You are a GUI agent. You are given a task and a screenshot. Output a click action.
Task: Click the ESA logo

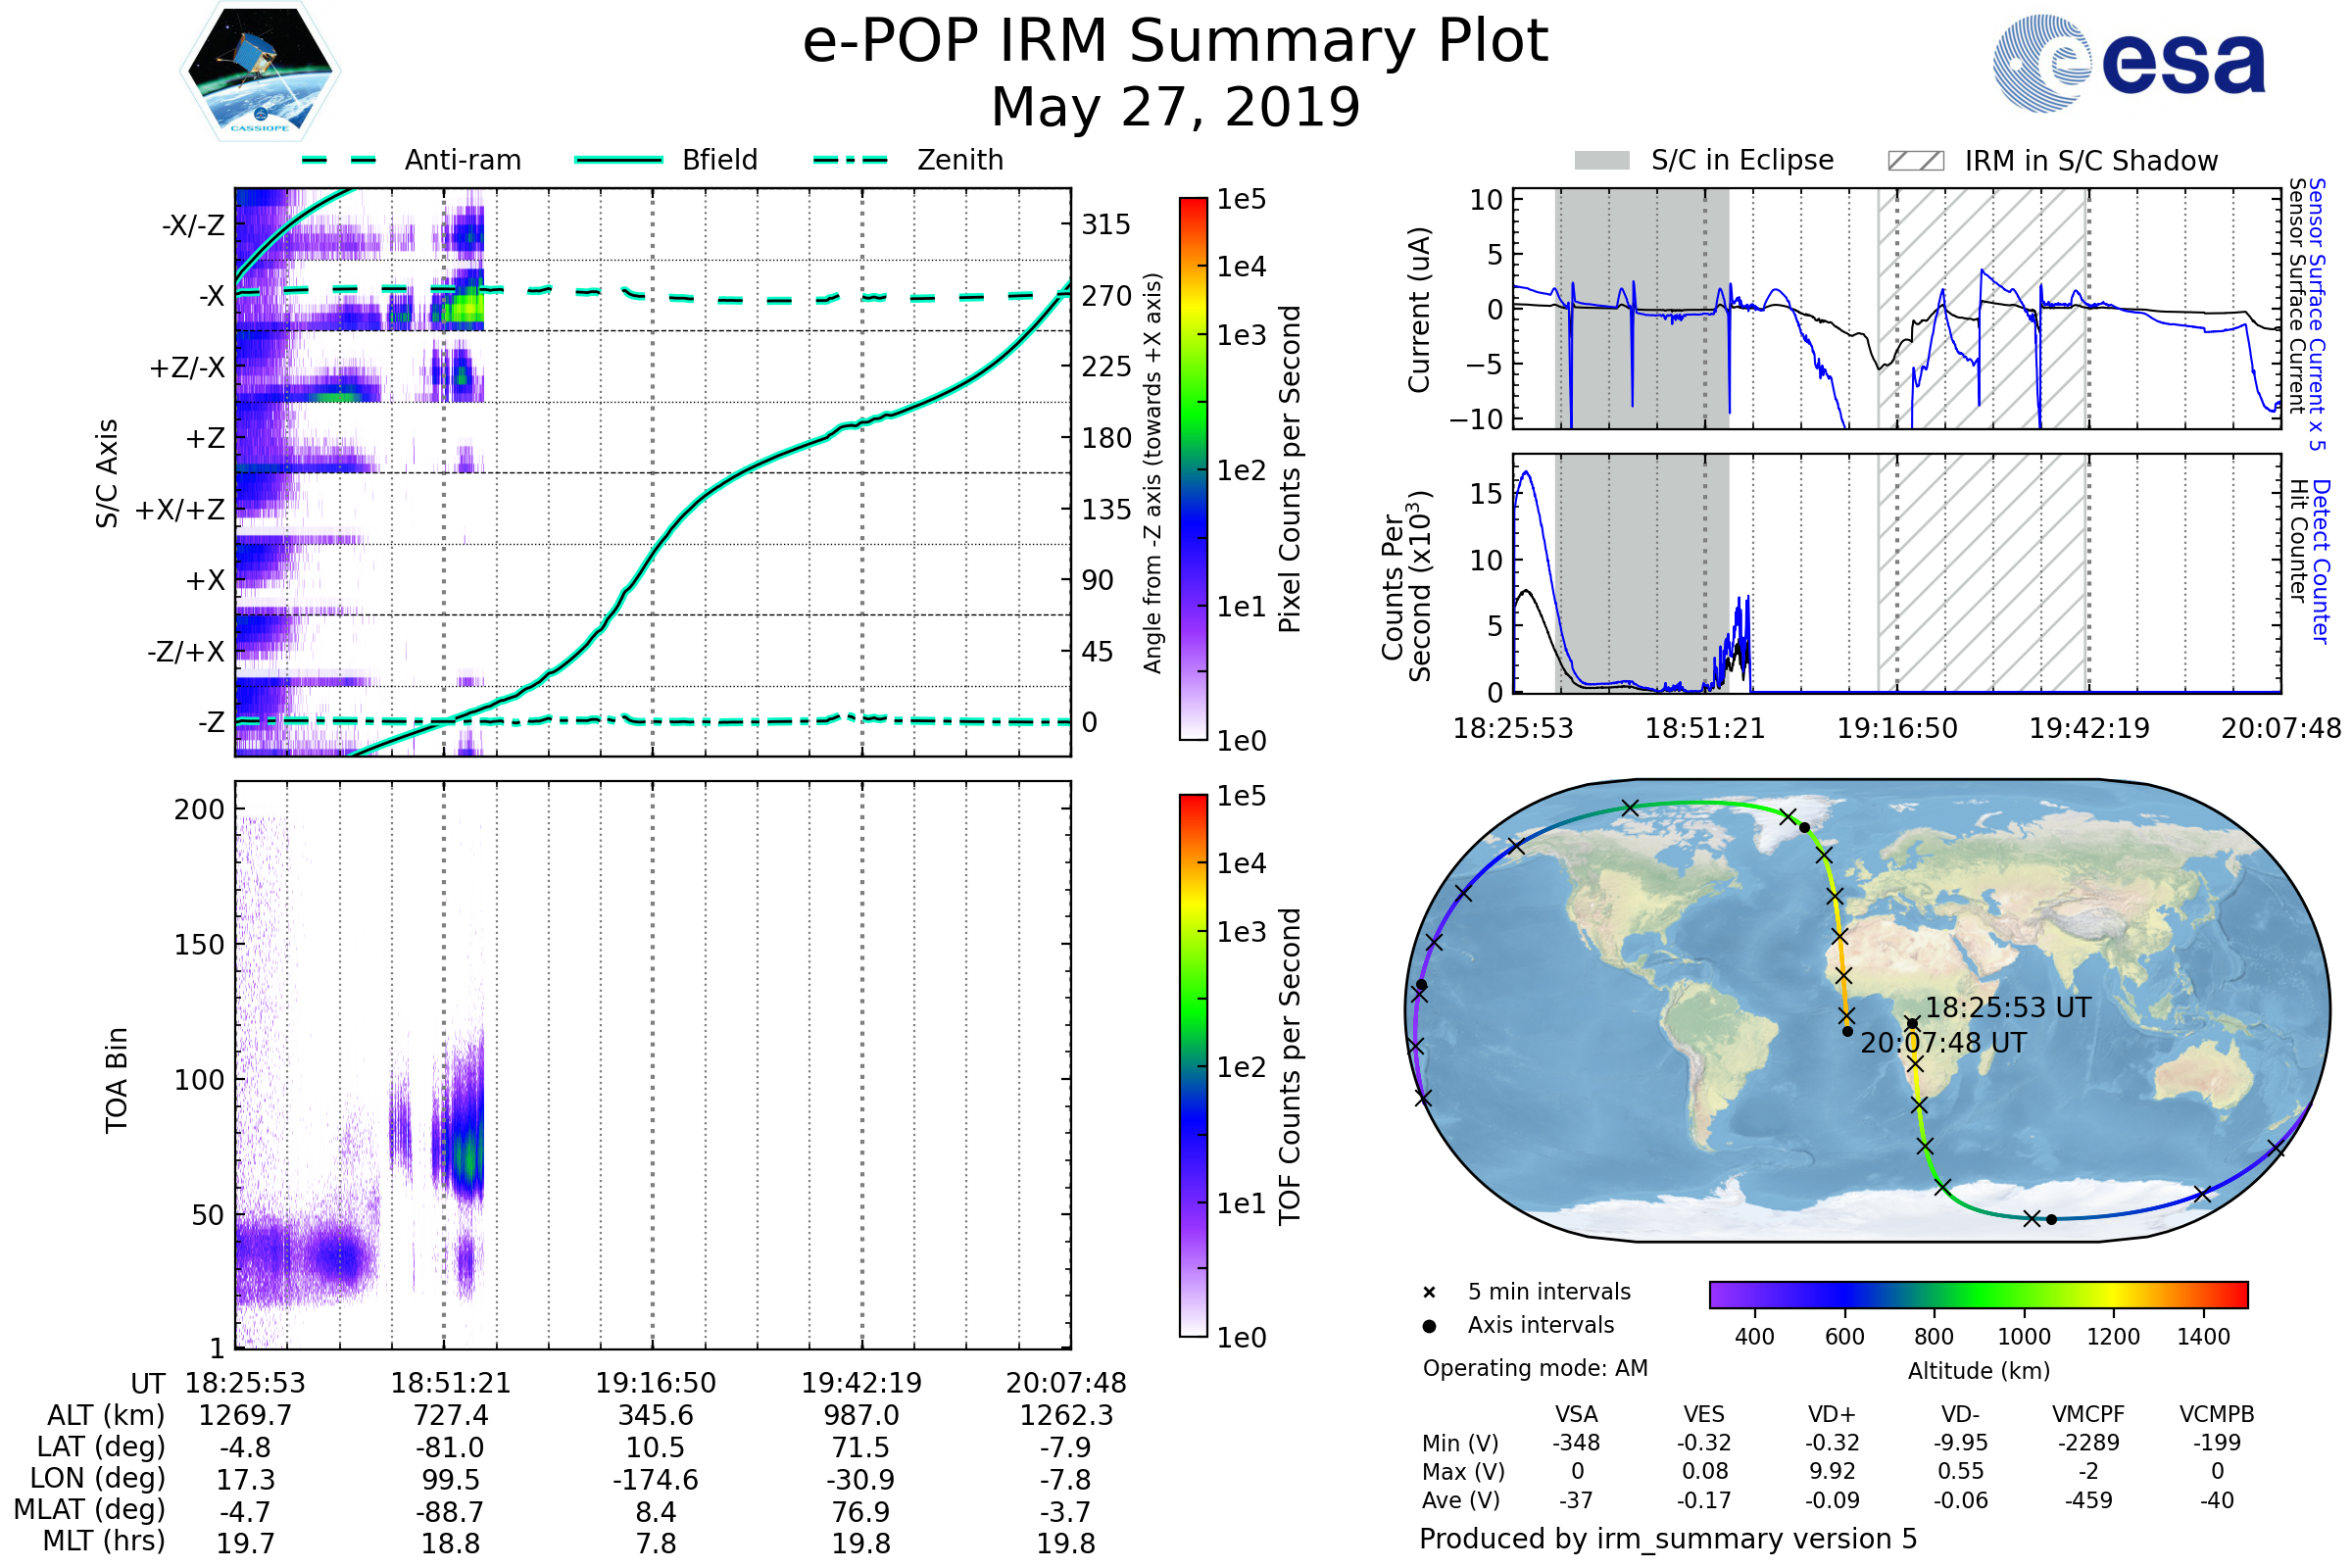point(2130,64)
